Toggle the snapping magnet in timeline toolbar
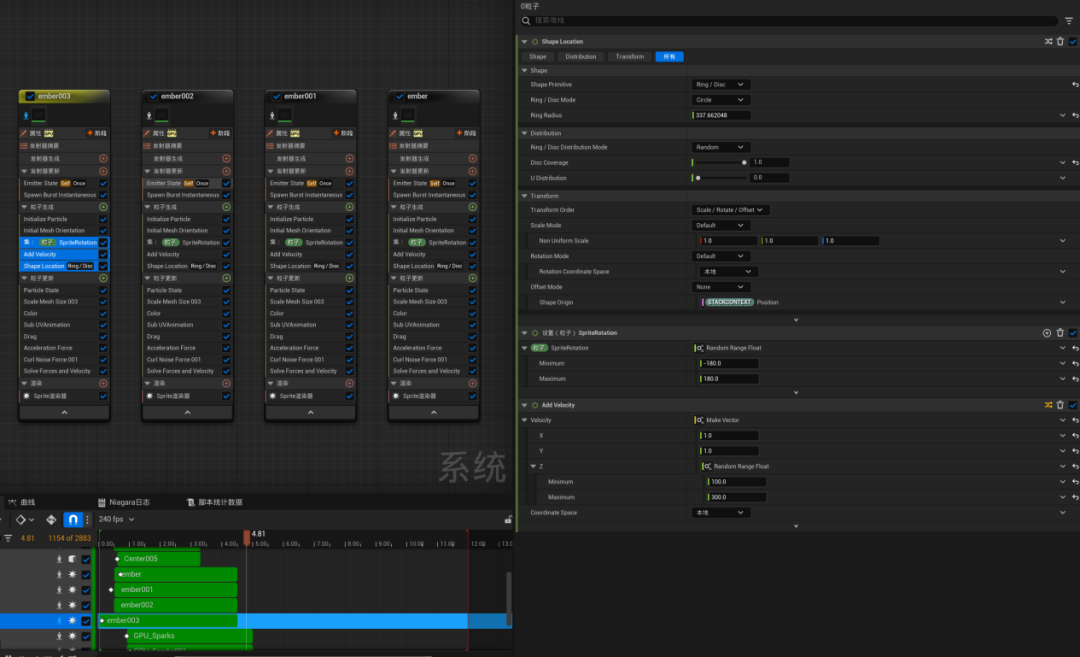The height and width of the screenshot is (657, 1080). pyautogui.click(x=72, y=520)
